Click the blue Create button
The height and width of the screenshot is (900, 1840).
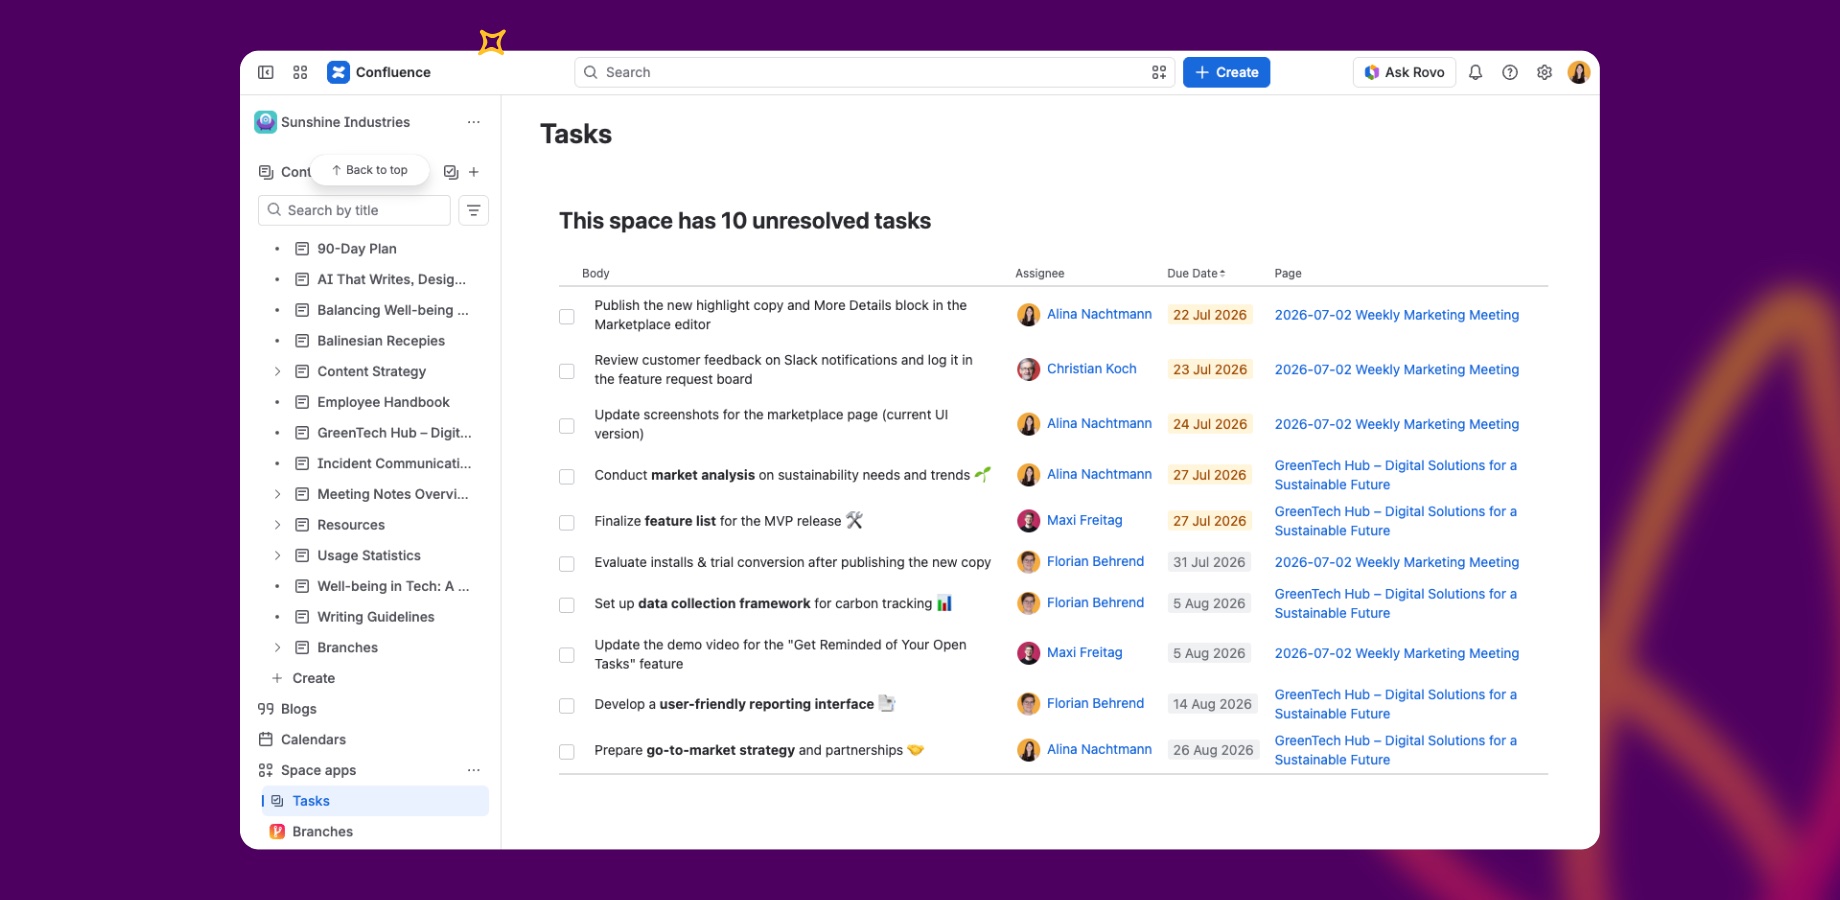point(1226,72)
